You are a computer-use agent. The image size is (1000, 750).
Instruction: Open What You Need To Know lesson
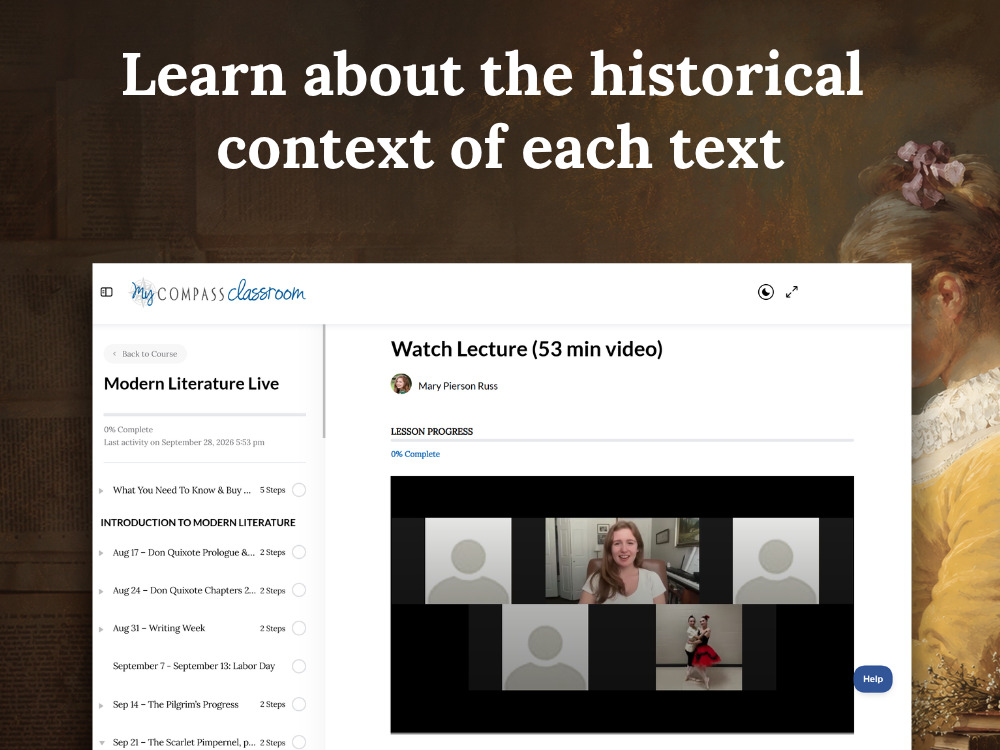[x=182, y=490]
